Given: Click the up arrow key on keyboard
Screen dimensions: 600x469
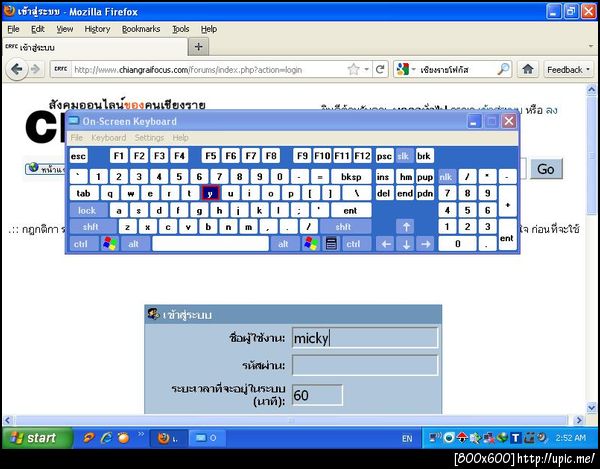Looking at the screenshot, I should tap(406, 226).
